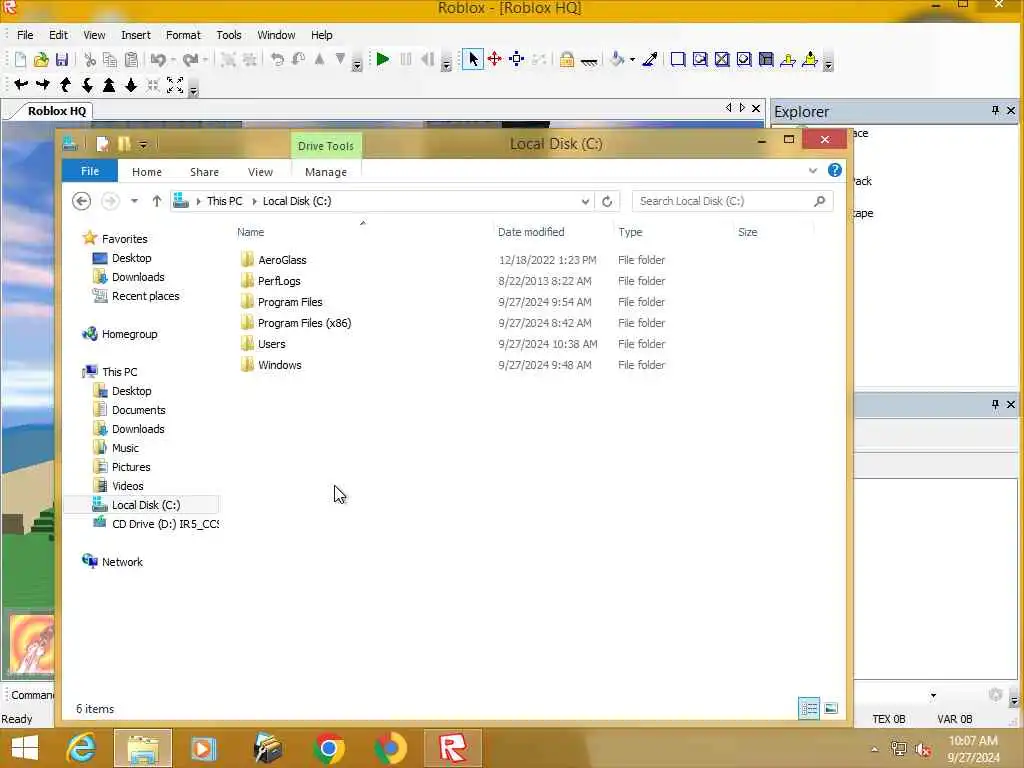The width and height of the screenshot is (1024, 768).
Task: Select the red Move tool
Action: (494, 60)
